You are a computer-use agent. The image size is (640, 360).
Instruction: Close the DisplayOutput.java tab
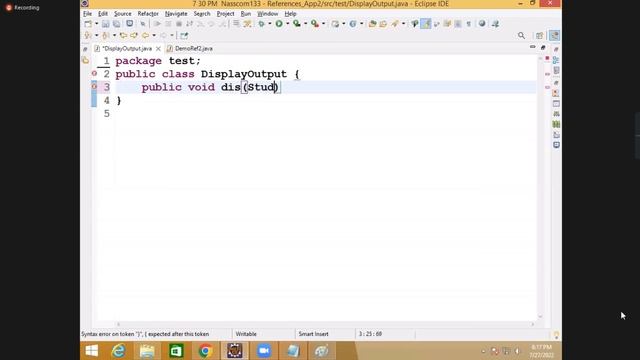pyautogui.click(x=158, y=49)
